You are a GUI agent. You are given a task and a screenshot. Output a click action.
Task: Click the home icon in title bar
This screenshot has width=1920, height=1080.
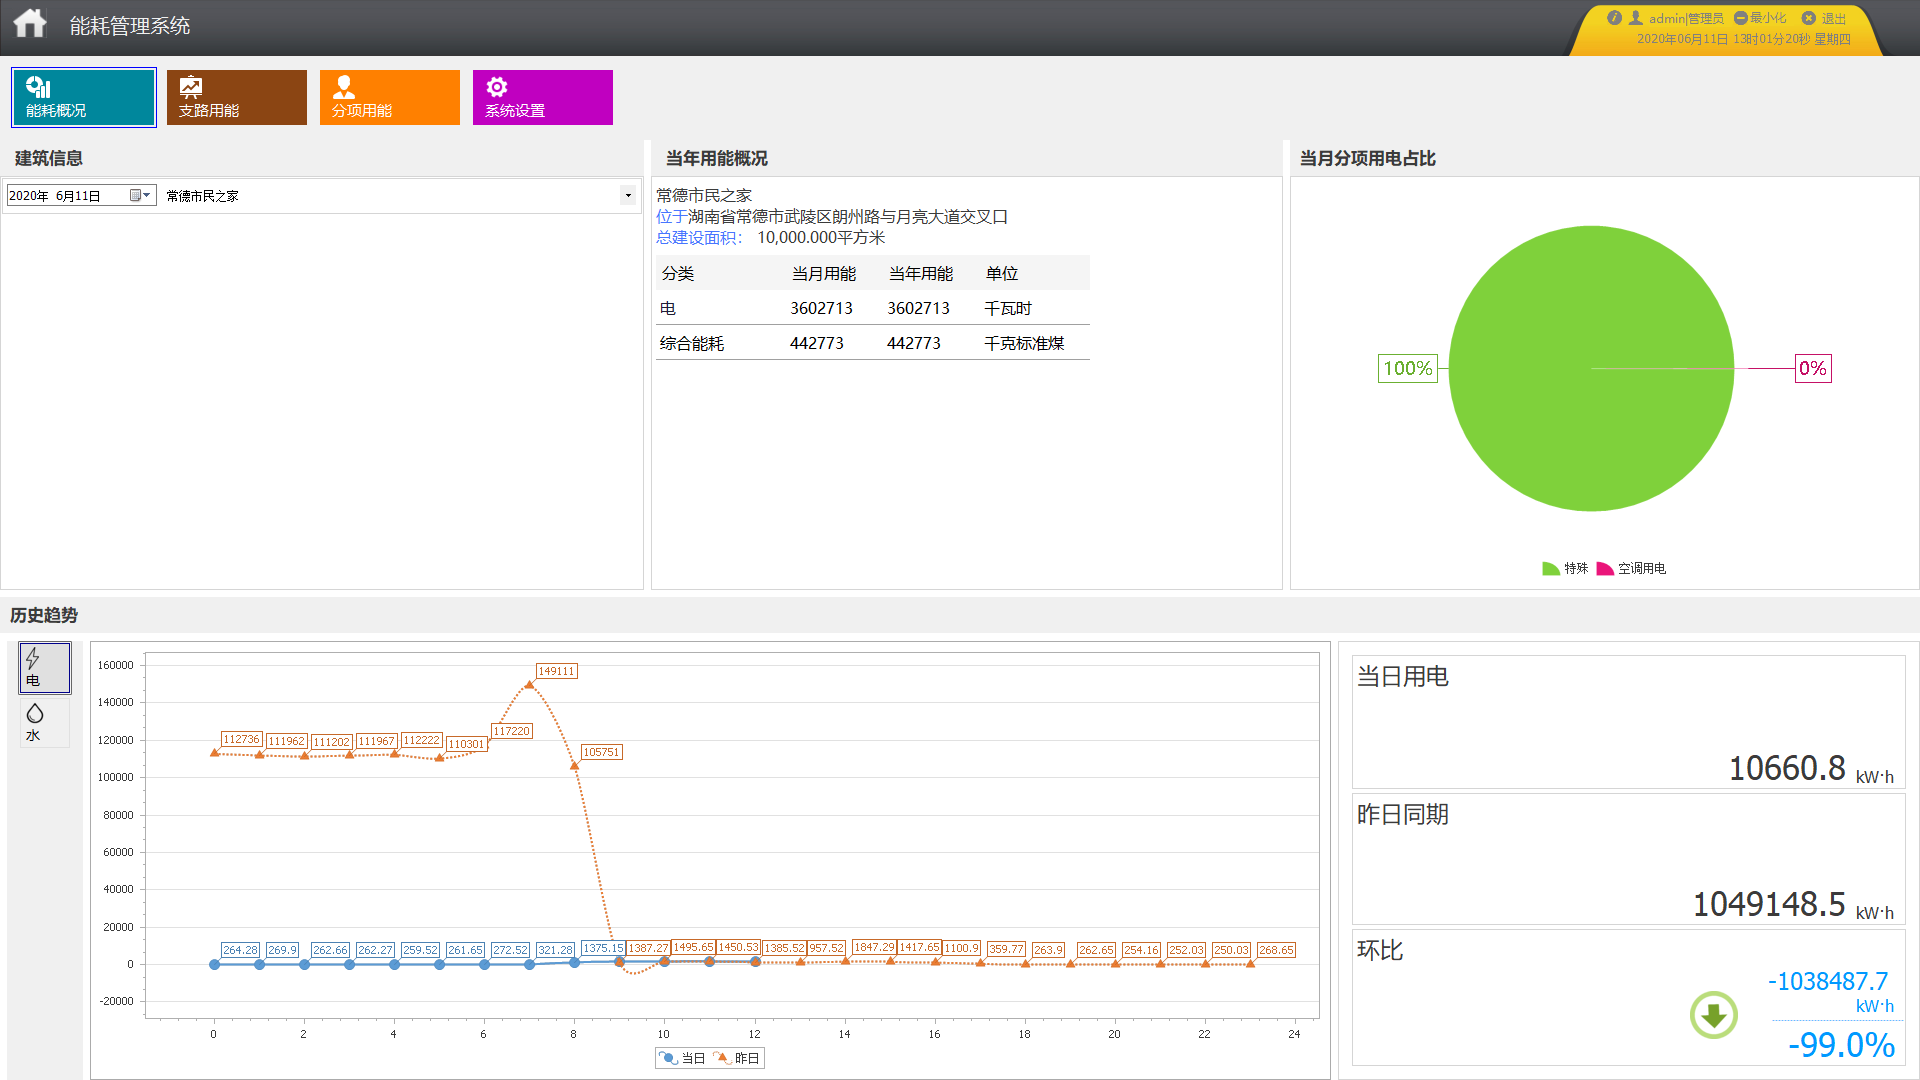[x=30, y=23]
